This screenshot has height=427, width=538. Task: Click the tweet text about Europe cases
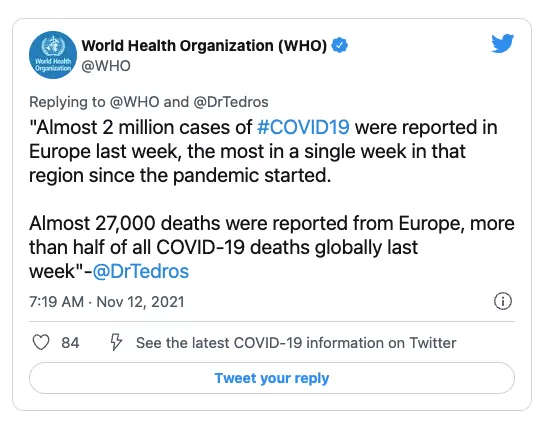(263, 151)
